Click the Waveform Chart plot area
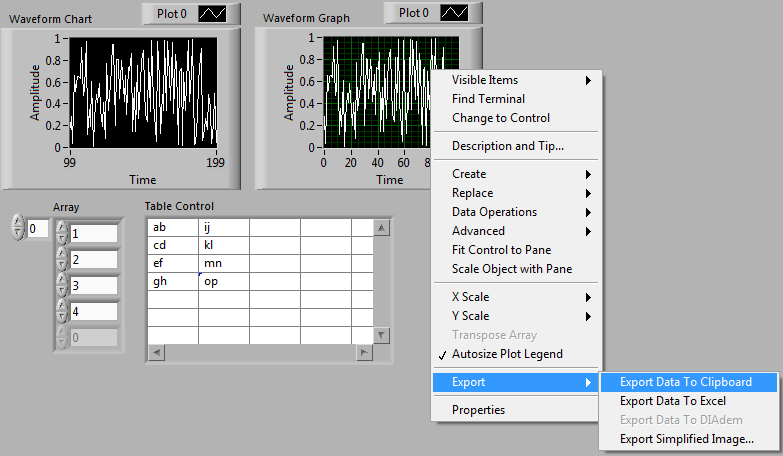Viewport: 783px width, 456px height. (143, 92)
